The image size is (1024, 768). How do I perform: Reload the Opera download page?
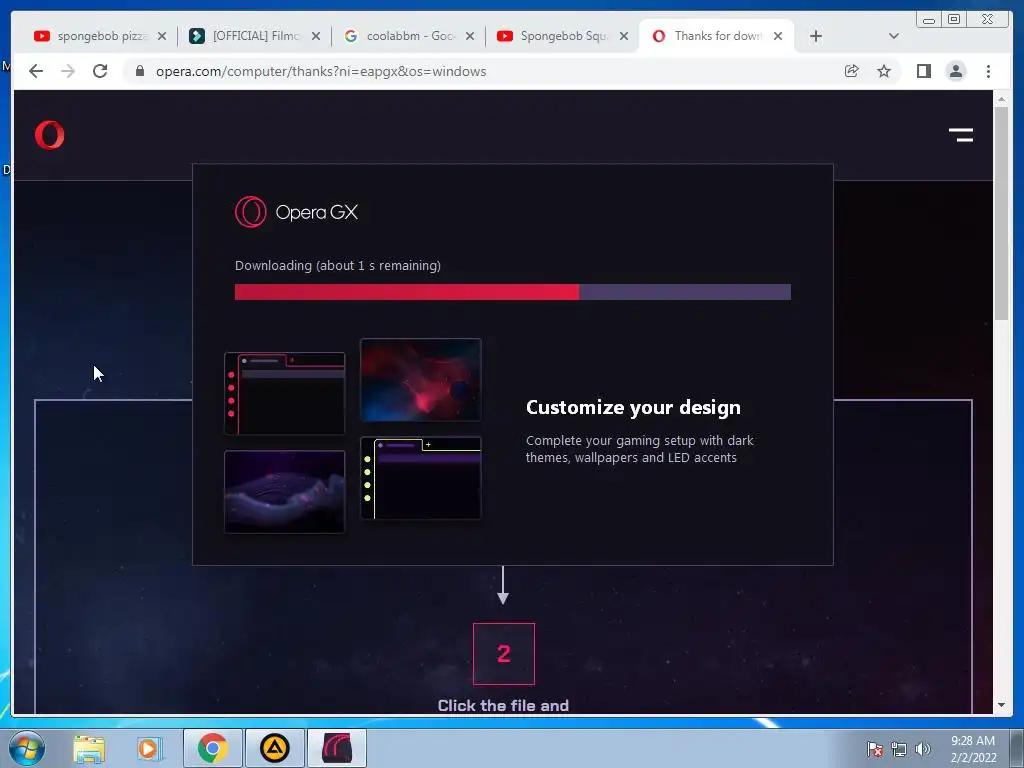click(x=100, y=71)
